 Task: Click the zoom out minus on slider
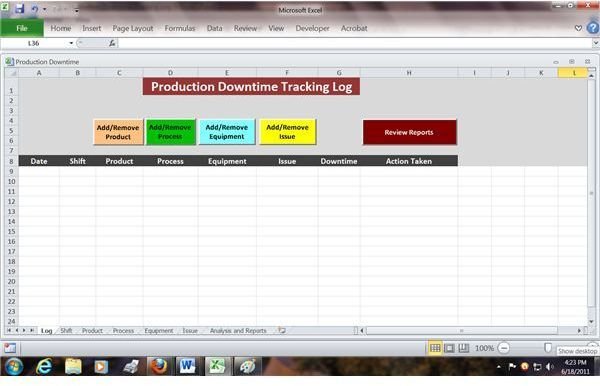504,348
